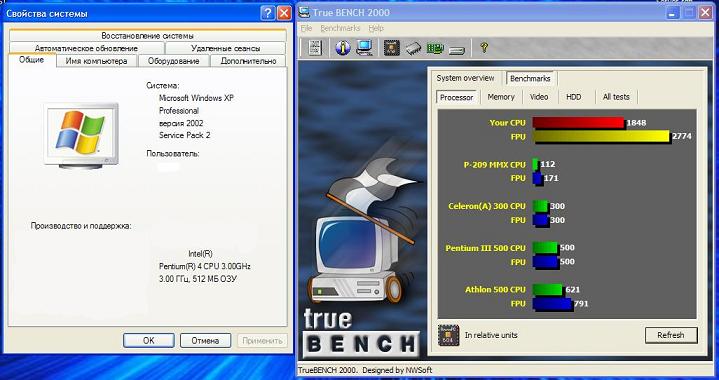
Task: Switch to the All tests sub-tab
Action: (x=616, y=97)
